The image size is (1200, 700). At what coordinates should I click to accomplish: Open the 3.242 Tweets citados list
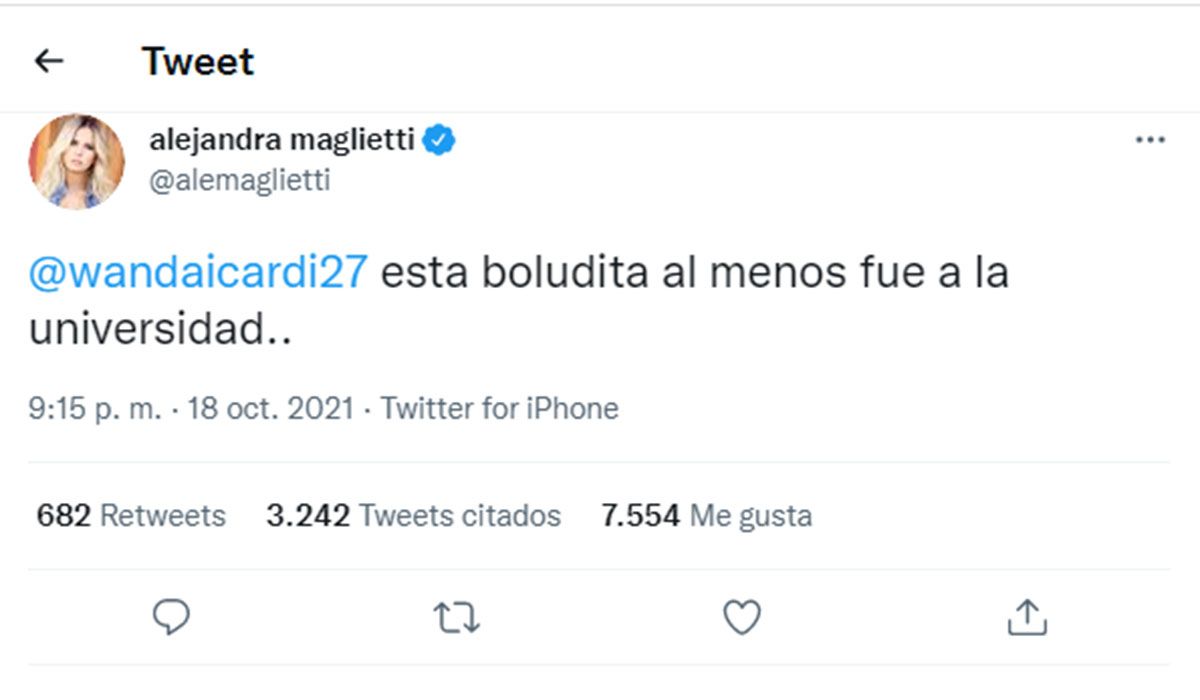click(413, 516)
